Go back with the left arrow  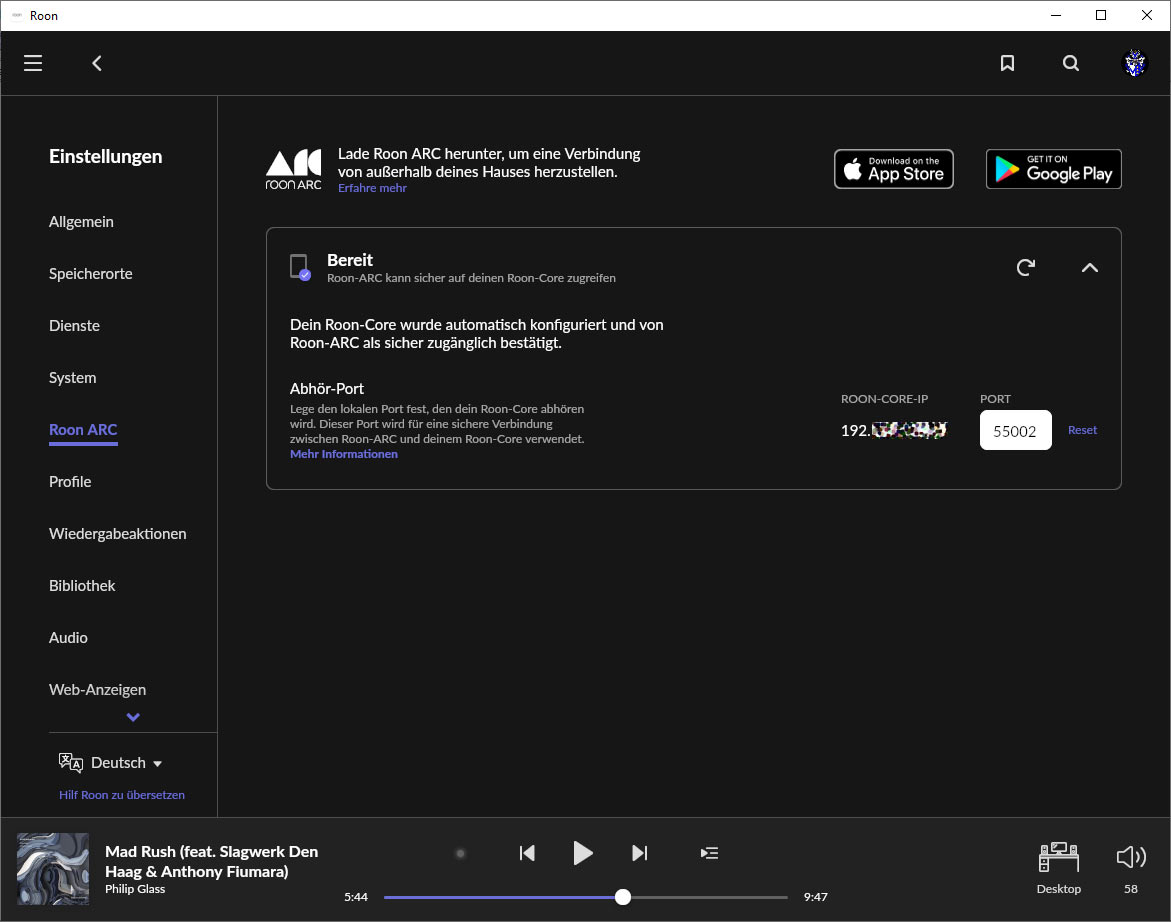click(x=97, y=63)
